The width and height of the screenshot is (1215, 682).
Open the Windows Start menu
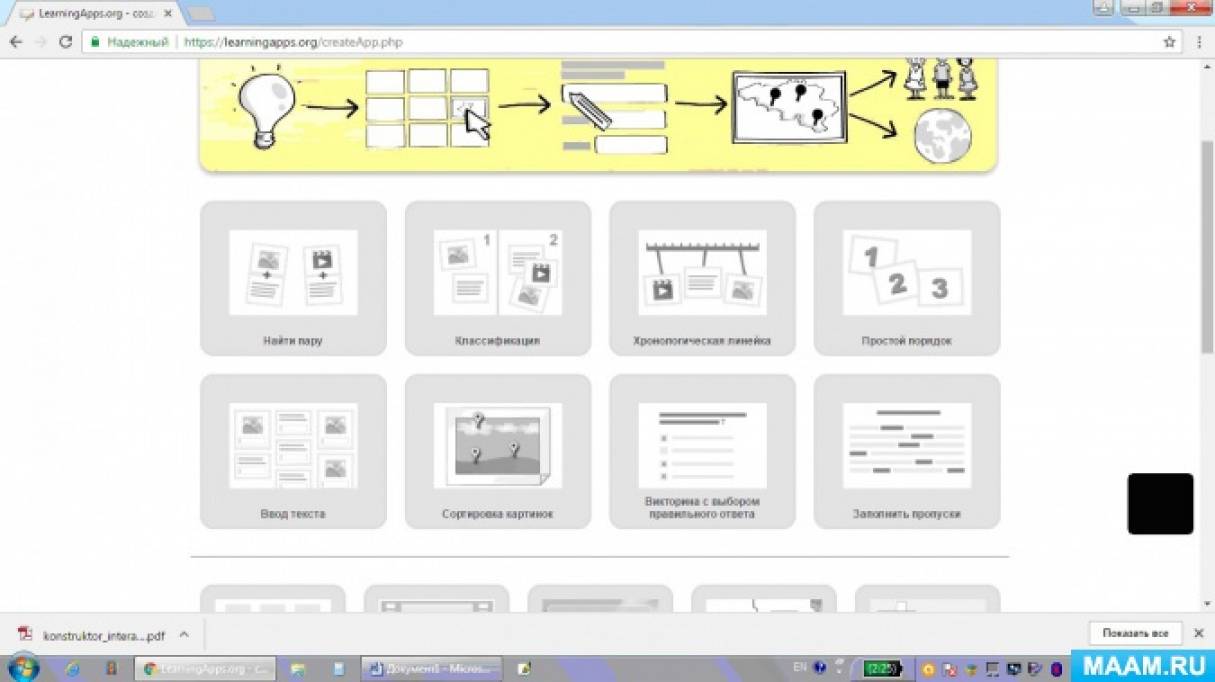(x=22, y=668)
